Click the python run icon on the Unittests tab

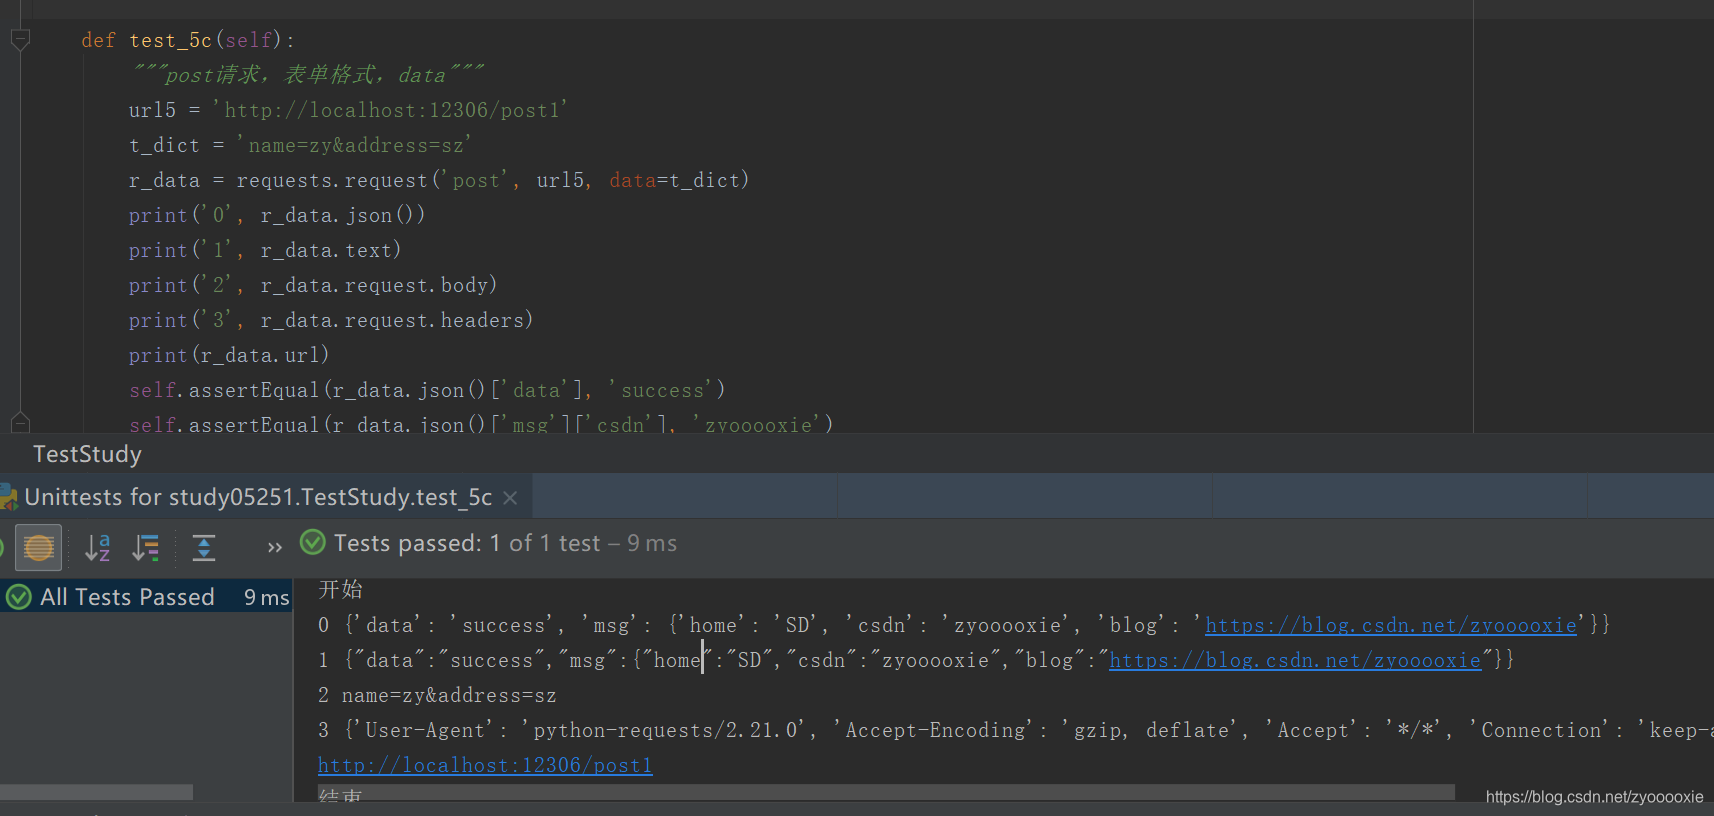tap(8, 497)
